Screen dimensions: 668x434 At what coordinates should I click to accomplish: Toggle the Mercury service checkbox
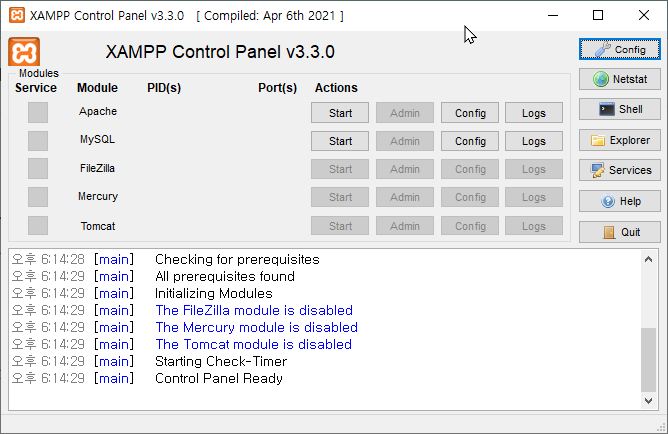point(38,197)
